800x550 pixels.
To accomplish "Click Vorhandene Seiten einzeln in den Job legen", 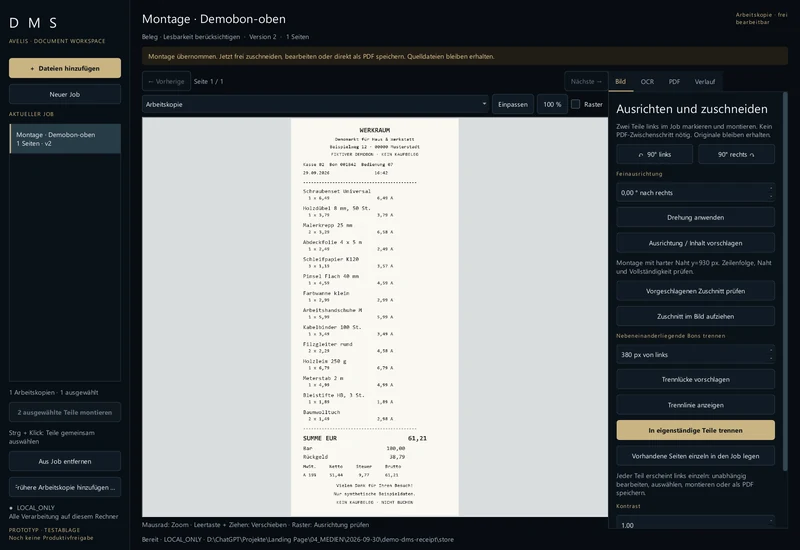I will click(695, 456).
